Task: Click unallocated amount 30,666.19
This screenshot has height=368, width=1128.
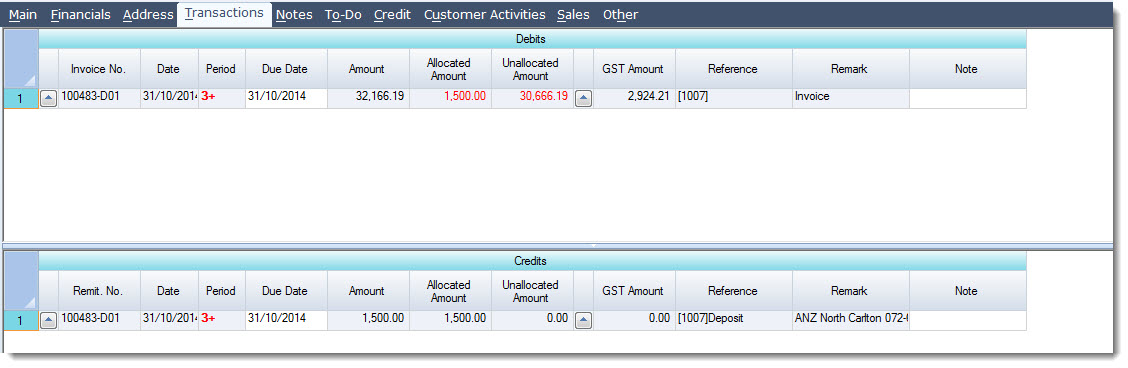Action: click(532, 99)
